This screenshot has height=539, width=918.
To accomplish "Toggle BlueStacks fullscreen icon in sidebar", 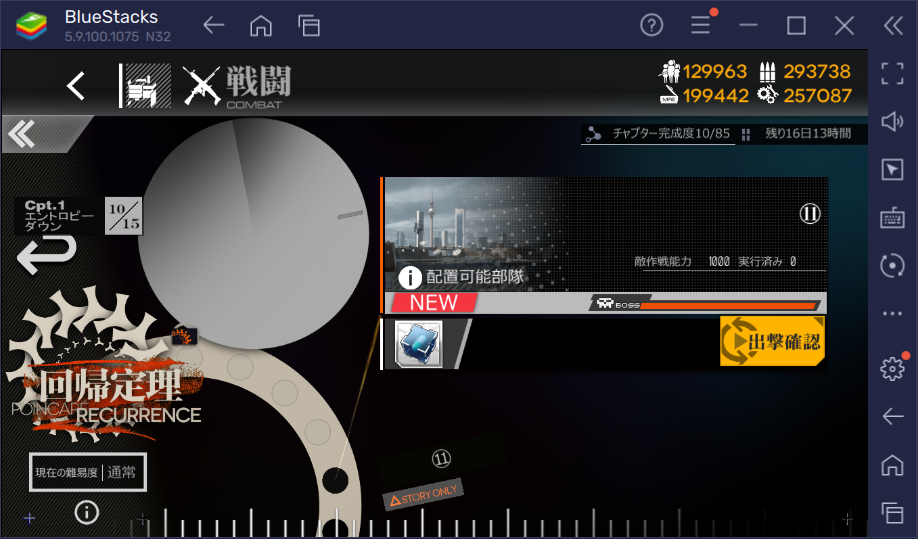I will pos(891,72).
